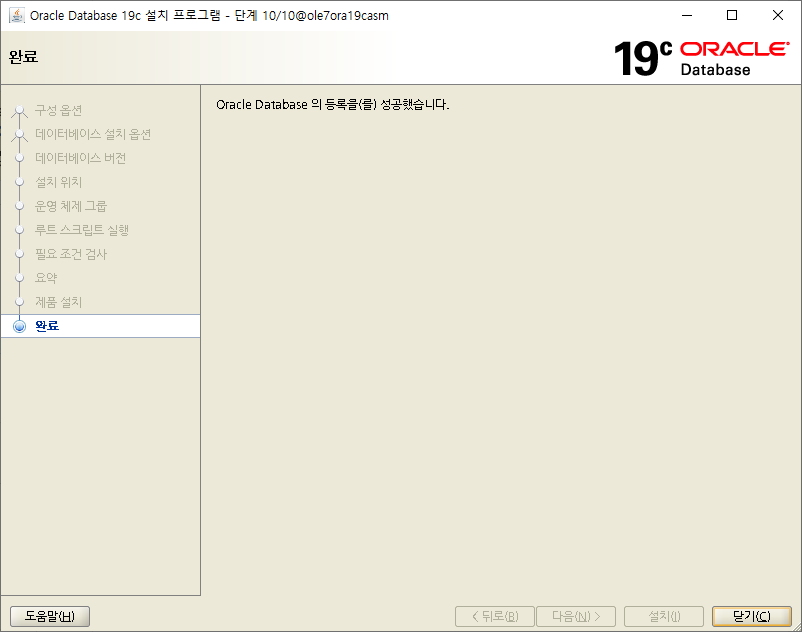Viewport: 802px width, 632px height.
Task: Minimize the installer window
Action: click(x=687, y=15)
